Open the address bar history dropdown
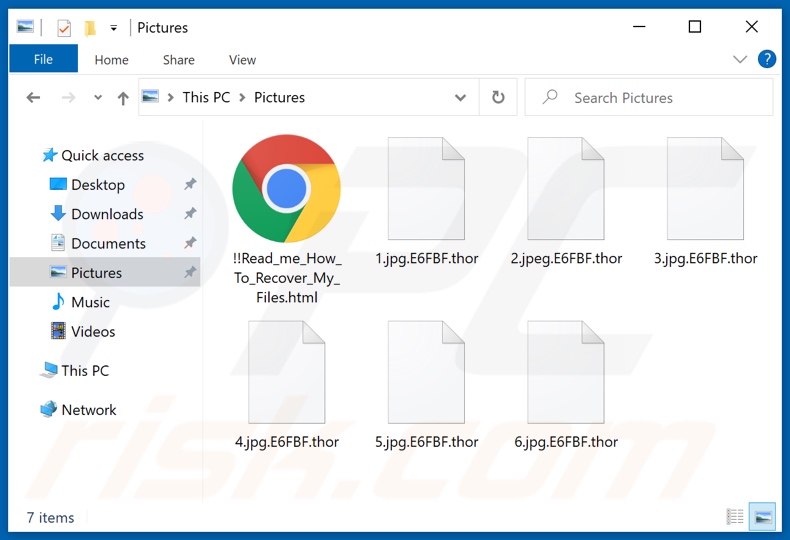This screenshot has height=540, width=790. pyautogui.click(x=460, y=98)
